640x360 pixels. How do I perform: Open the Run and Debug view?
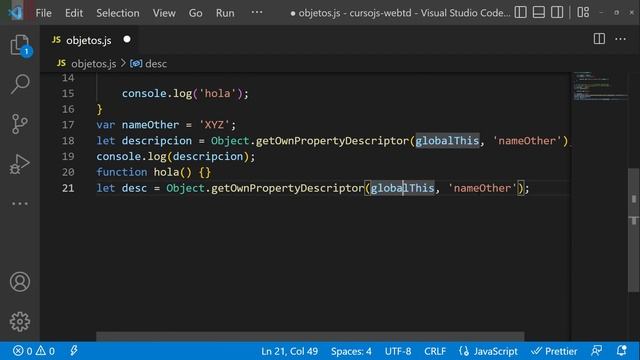click(x=20, y=164)
